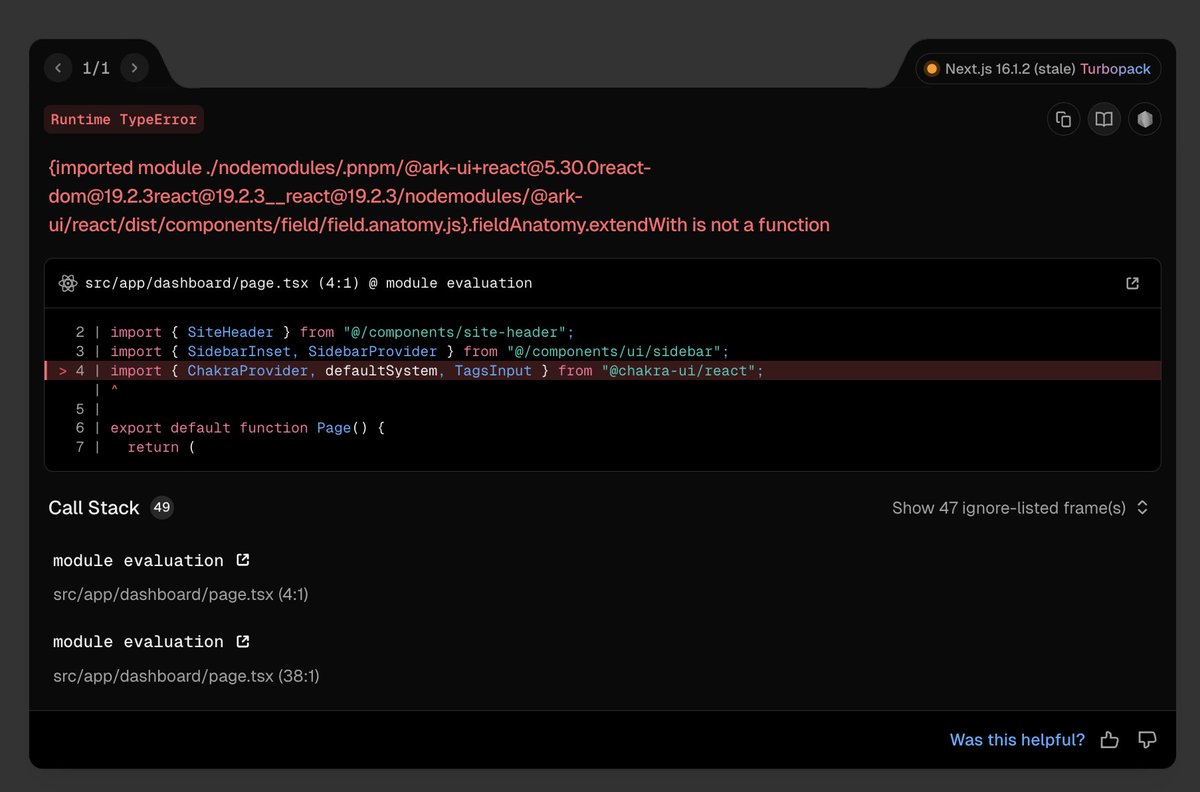The width and height of the screenshot is (1200, 792).
Task: Click the Node.js debugger hexagon icon
Action: 1144,120
